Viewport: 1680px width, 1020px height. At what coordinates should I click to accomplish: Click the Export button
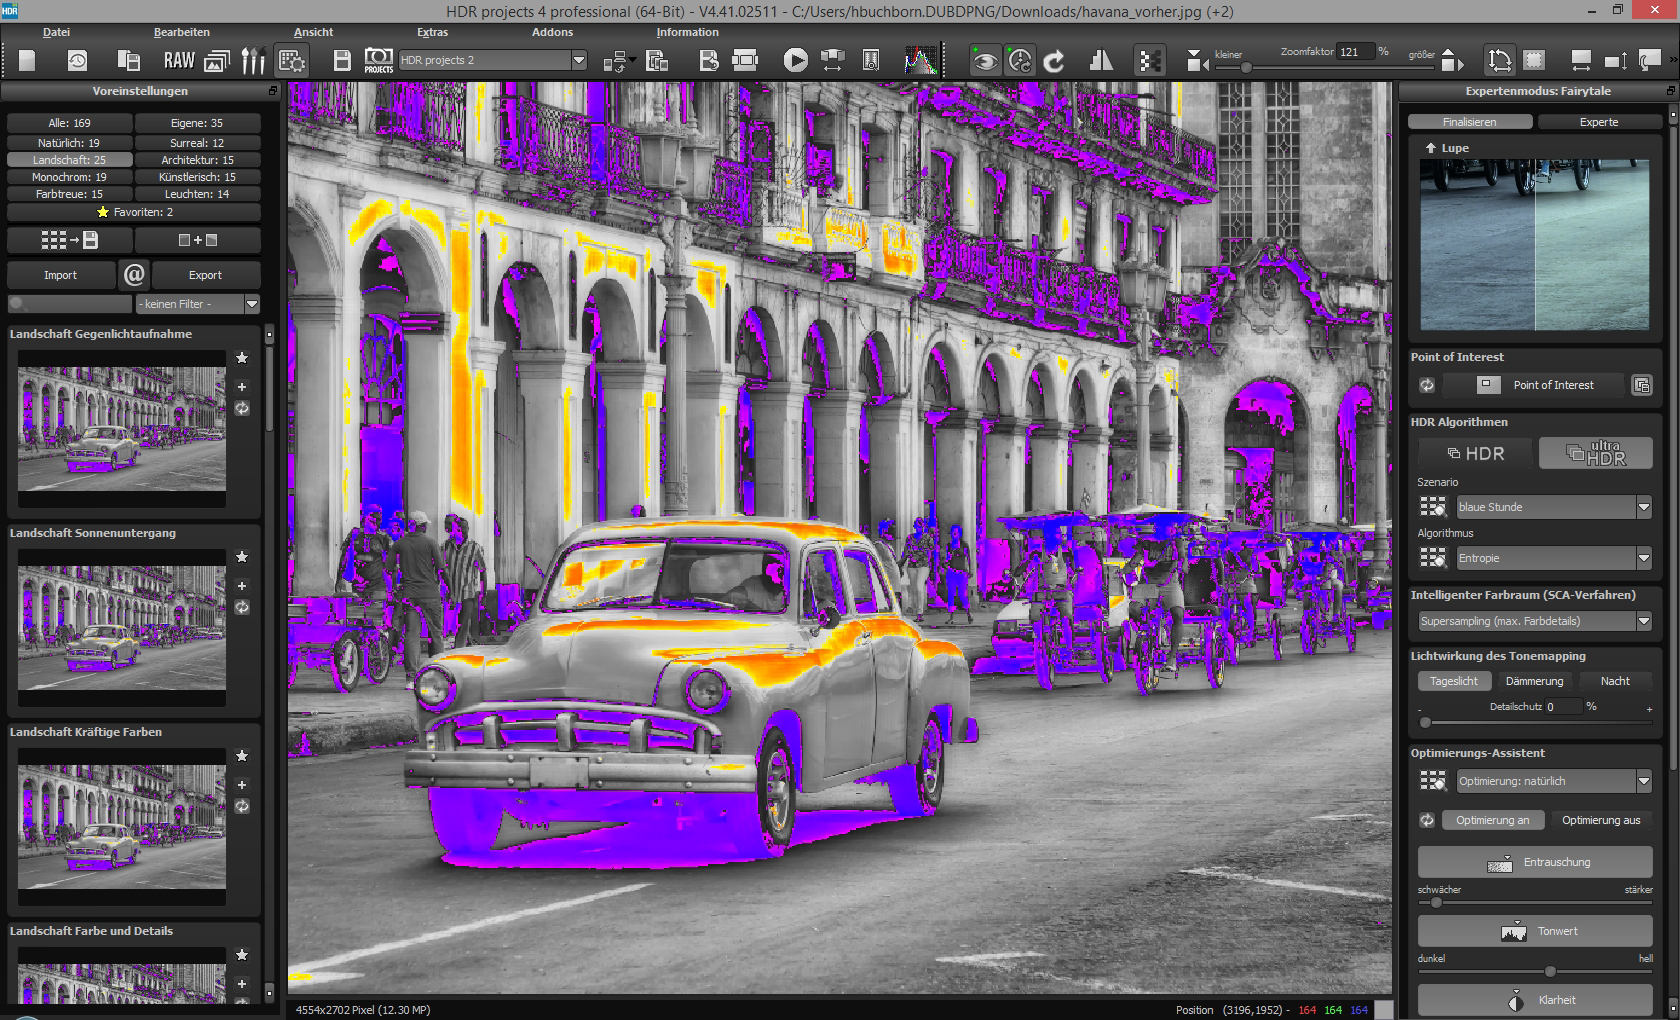(x=205, y=275)
